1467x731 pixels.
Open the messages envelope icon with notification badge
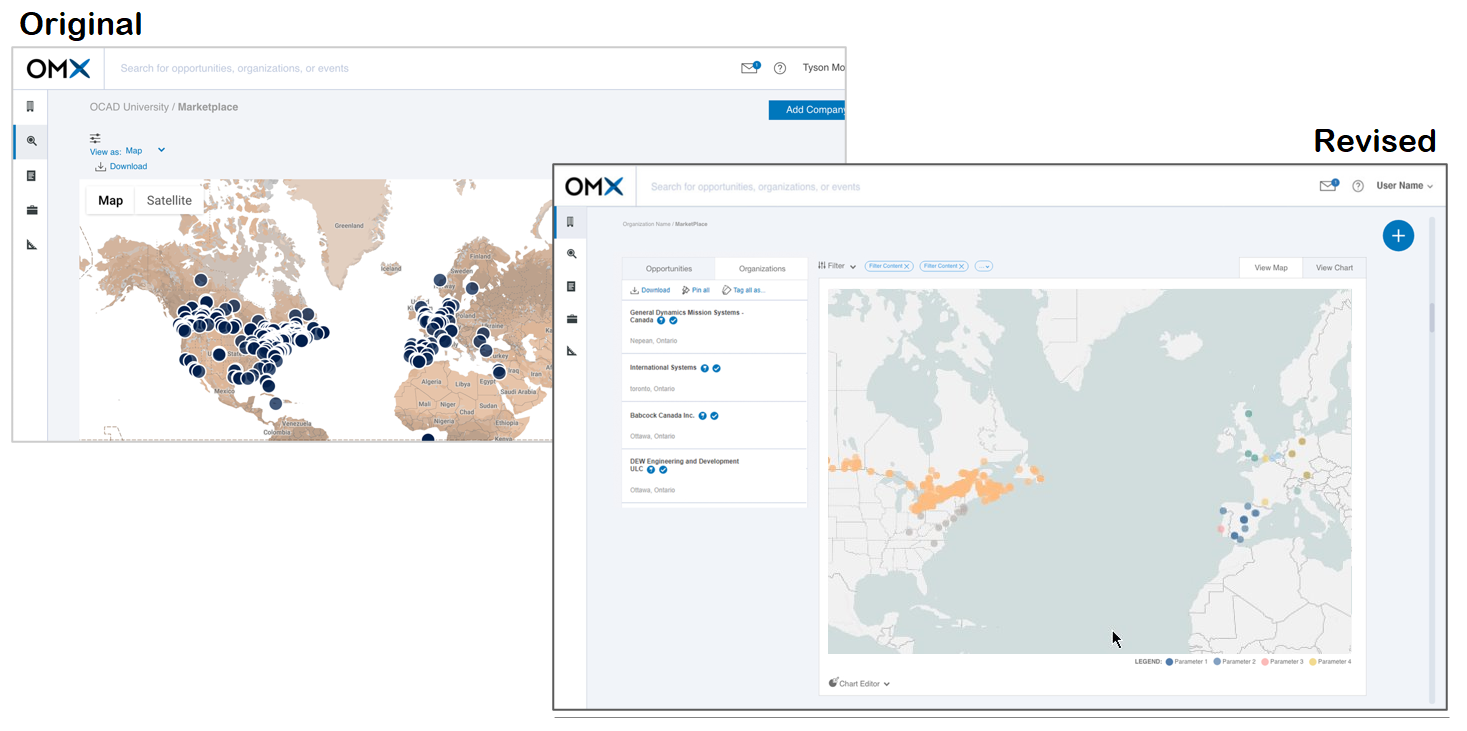(1328, 184)
